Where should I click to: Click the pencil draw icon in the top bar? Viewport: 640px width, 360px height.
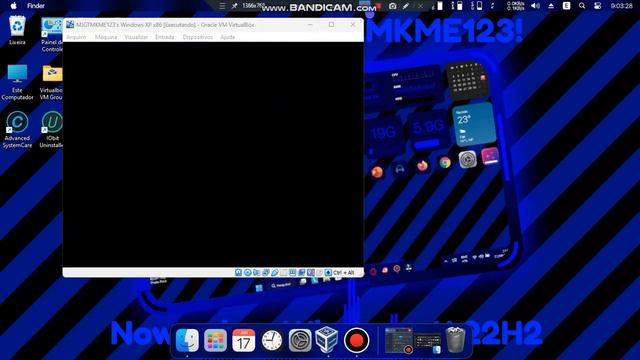pyautogui.click(x=406, y=6)
